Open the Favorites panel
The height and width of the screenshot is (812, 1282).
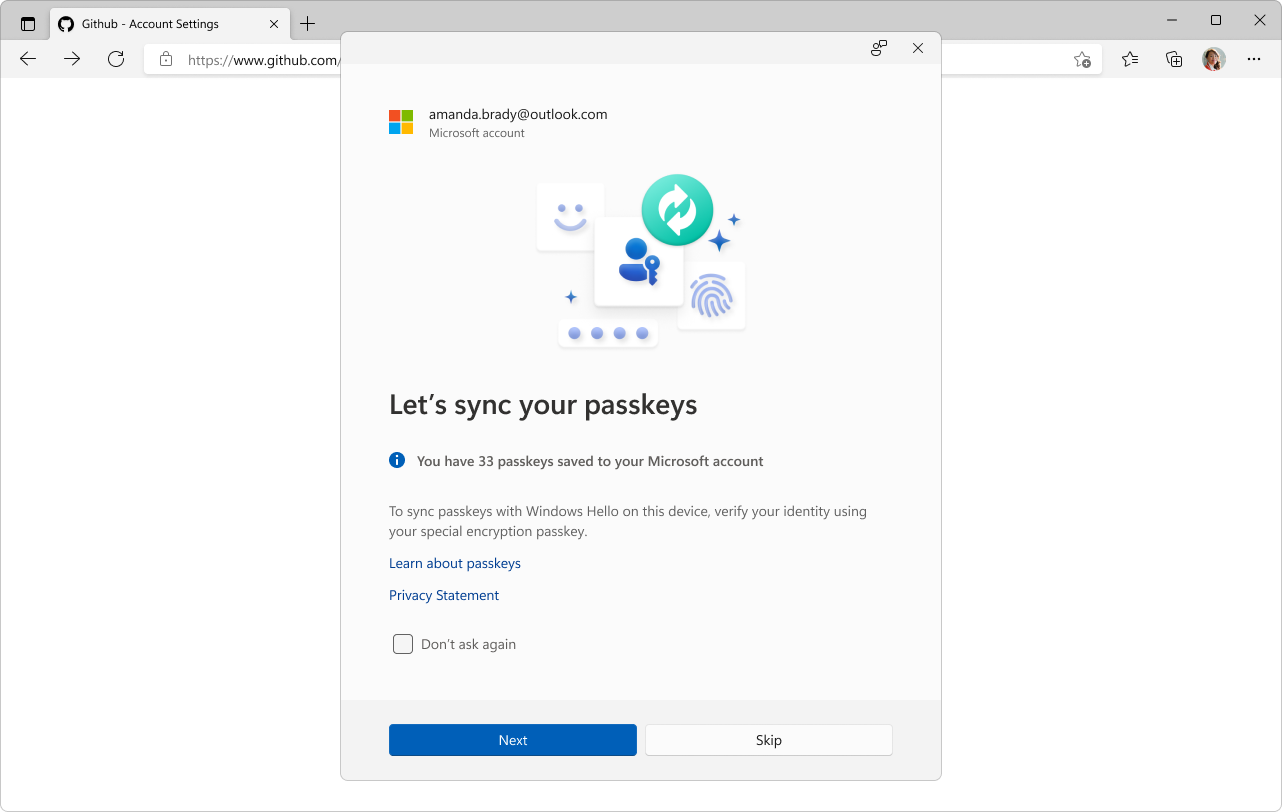(x=1130, y=59)
